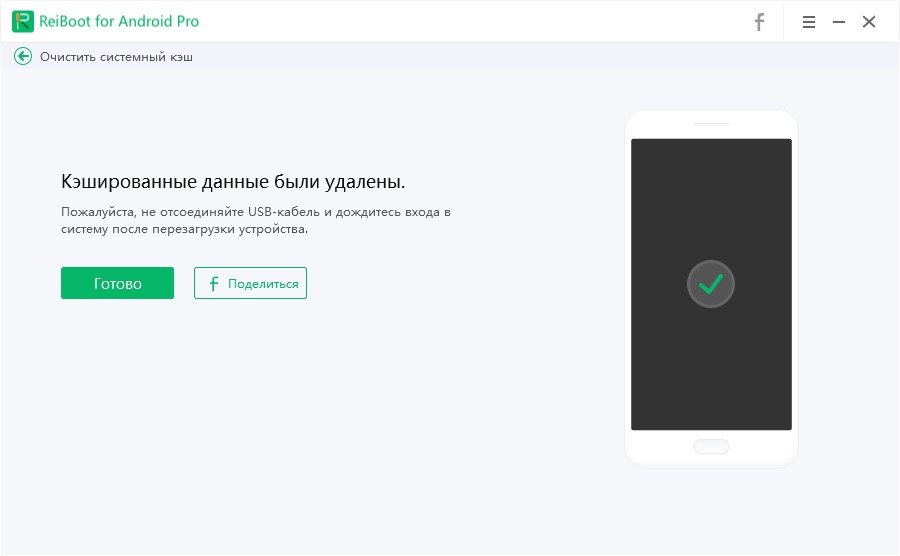The width and height of the screenshot is (900, 556).
Task: Click the Готово button
Action: tap(117, 283)
